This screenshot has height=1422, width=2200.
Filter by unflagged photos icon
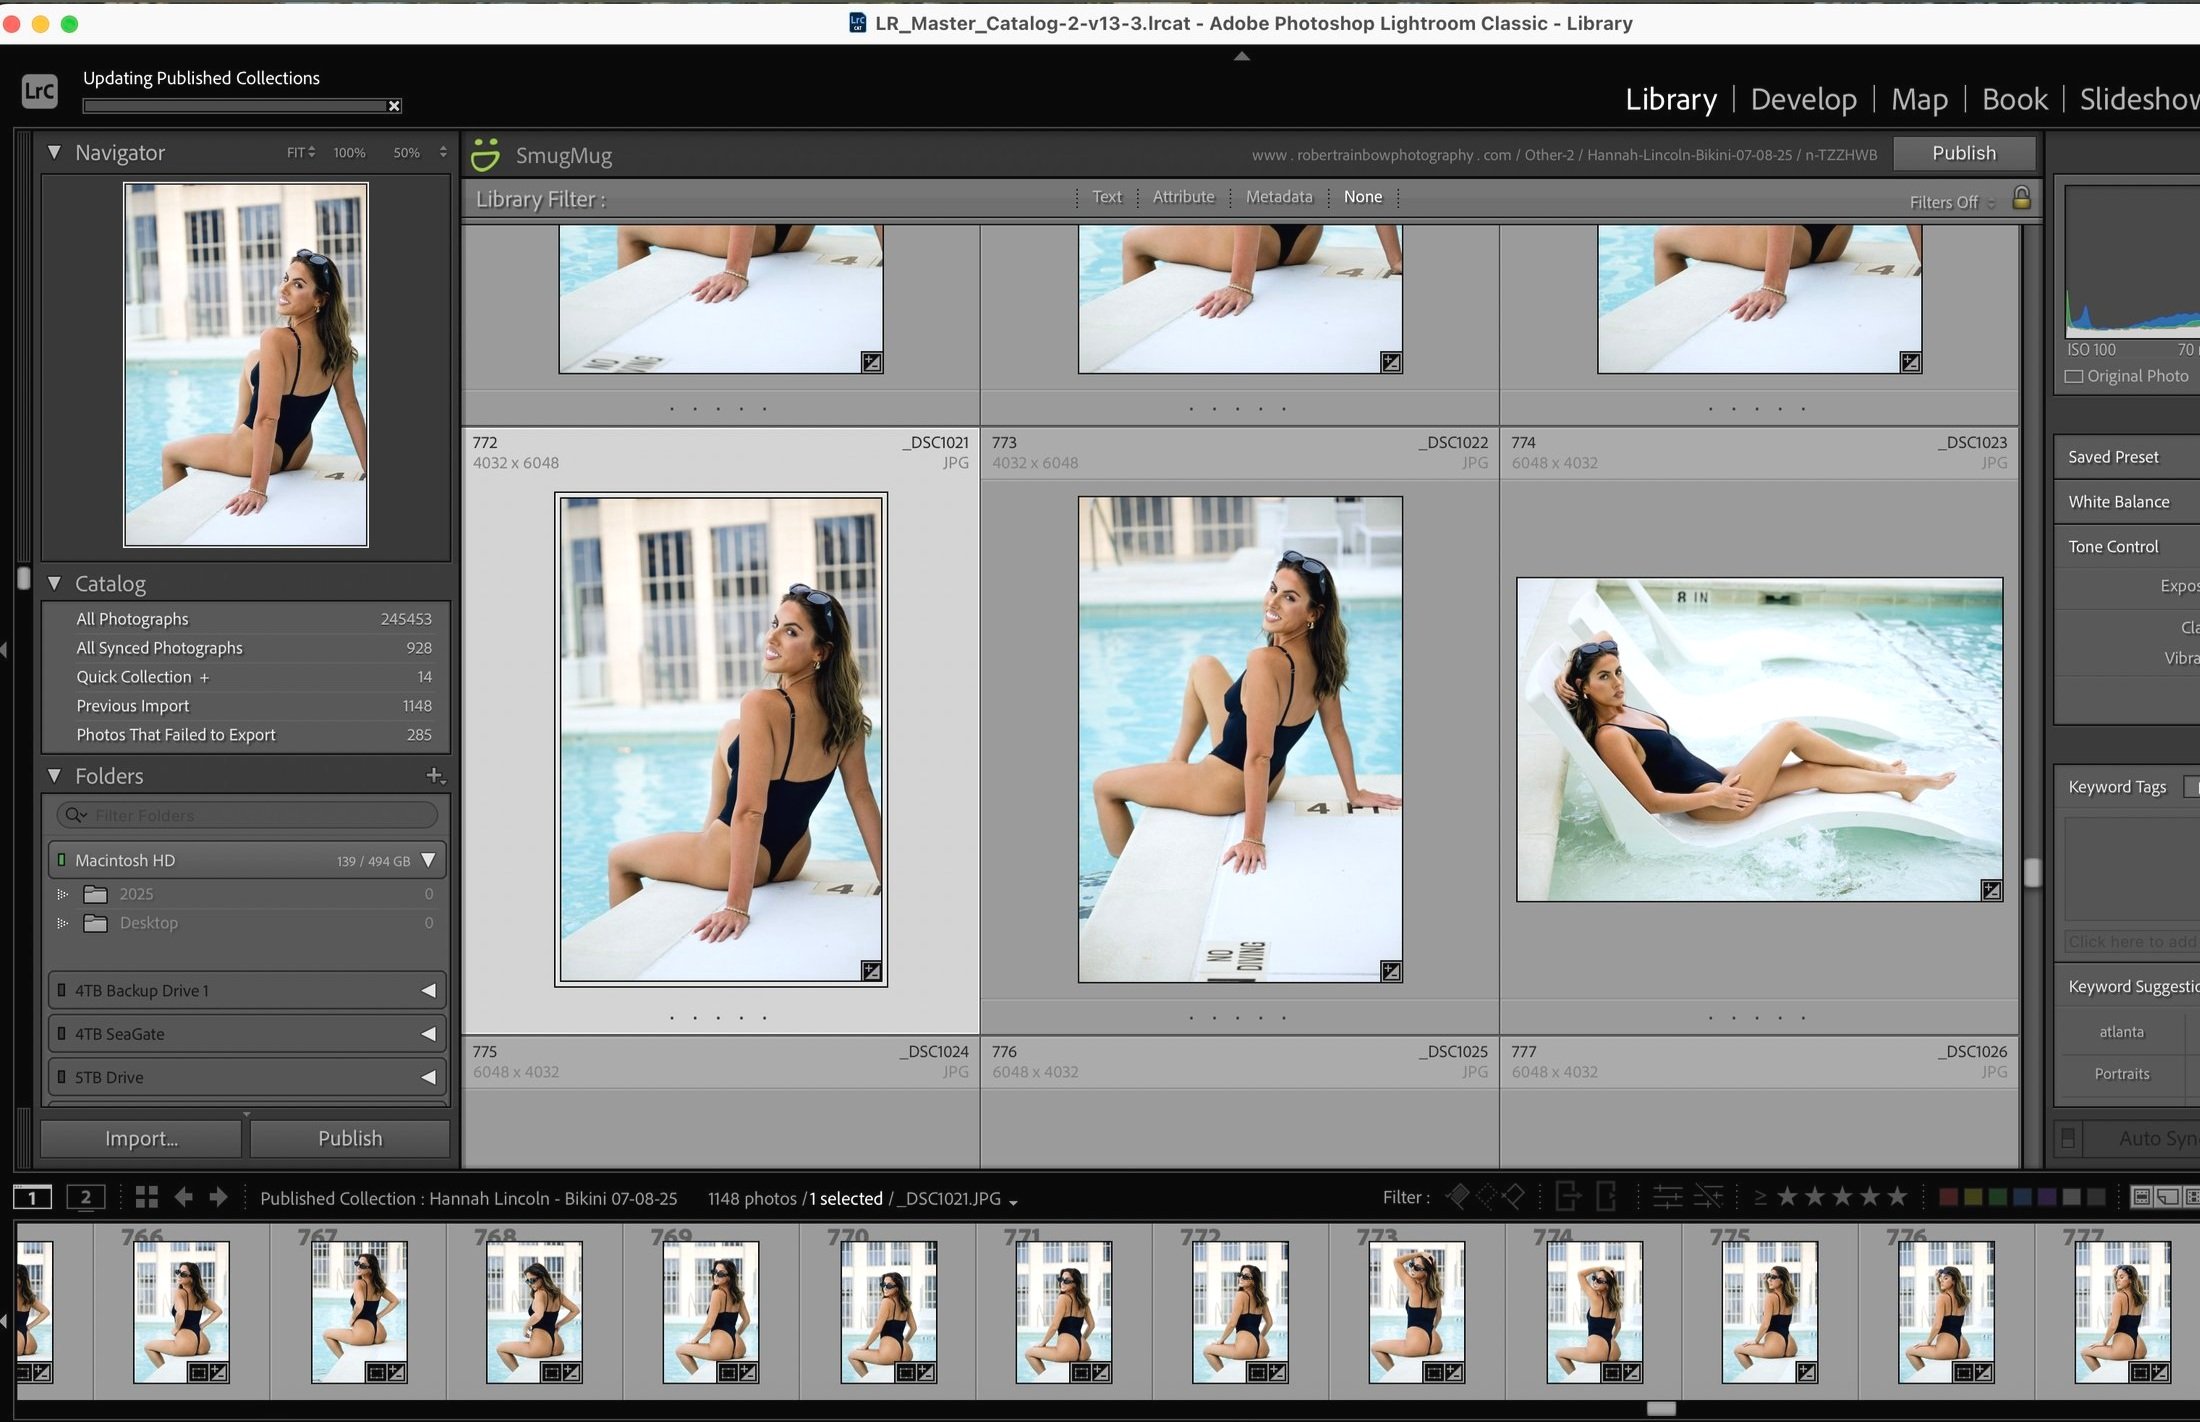coord(1487,1196)
